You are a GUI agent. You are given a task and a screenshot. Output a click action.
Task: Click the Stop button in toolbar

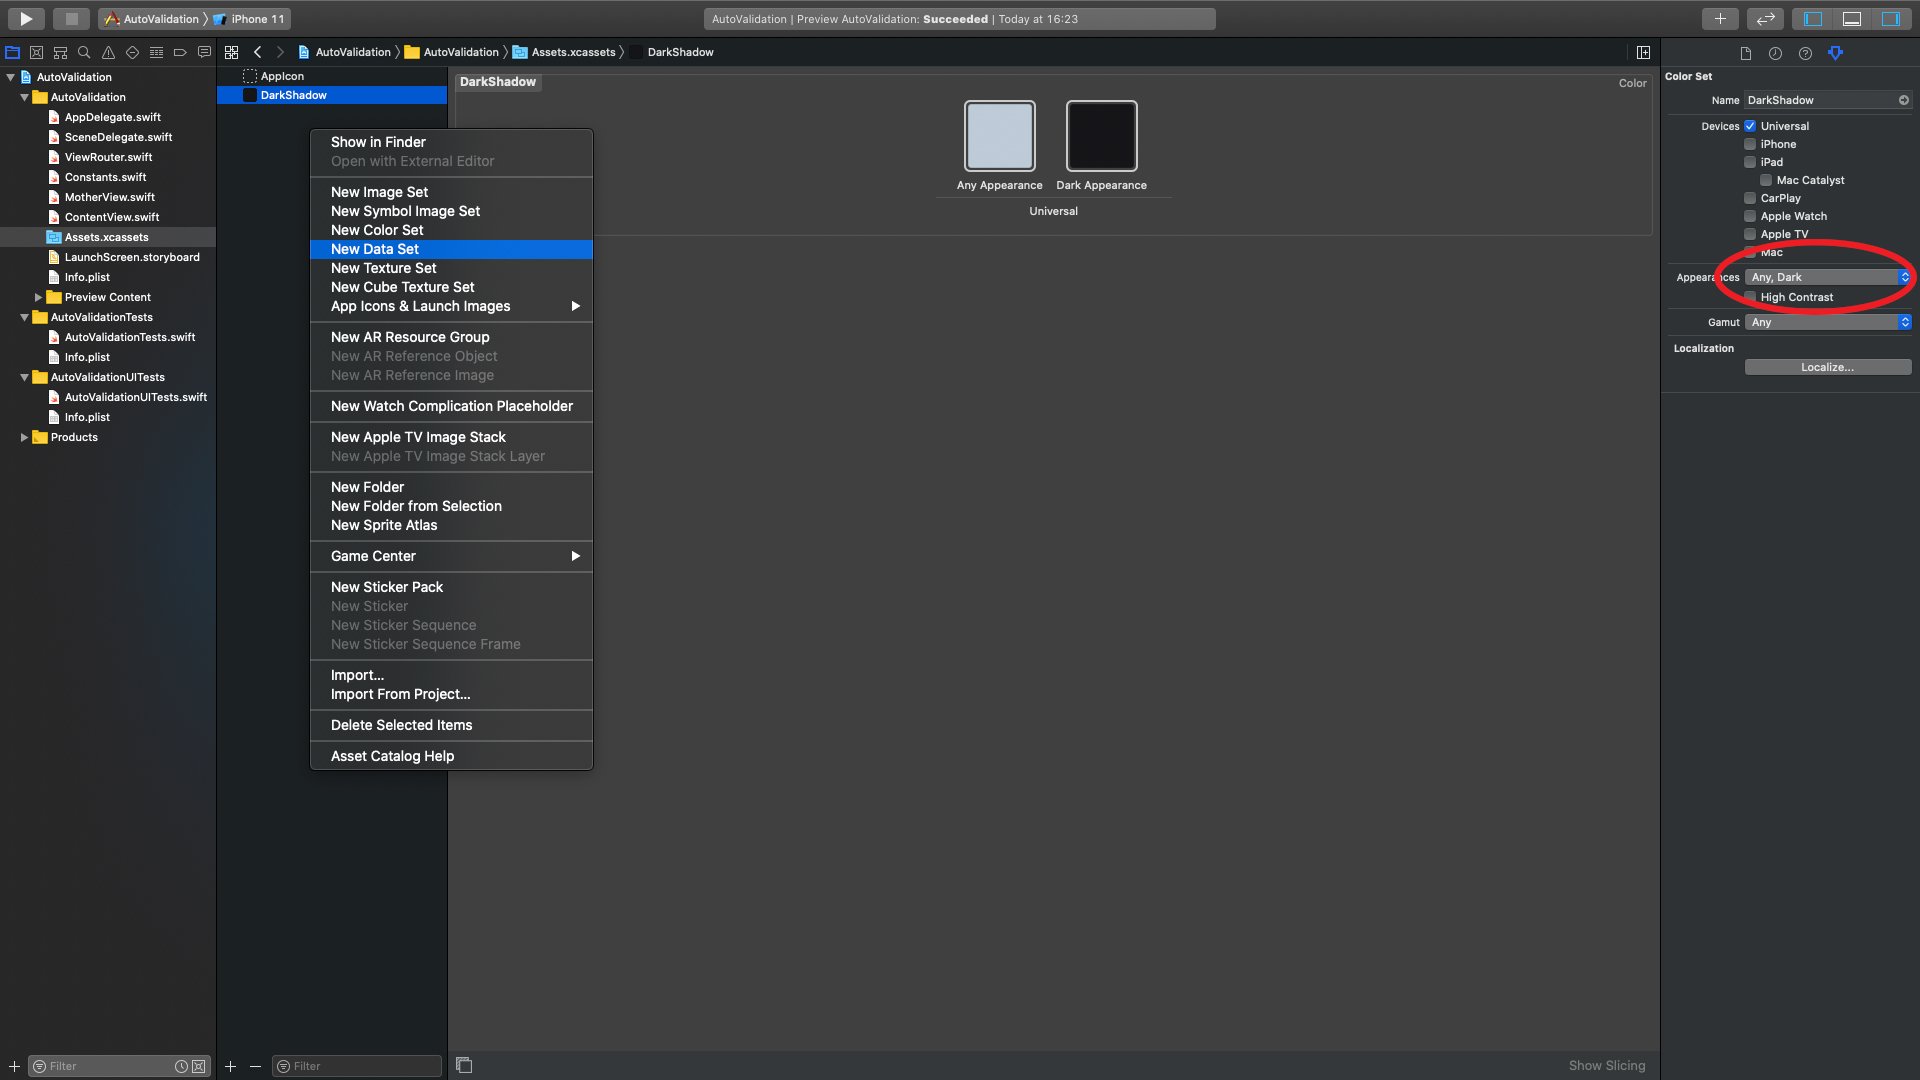coord(71,18)
